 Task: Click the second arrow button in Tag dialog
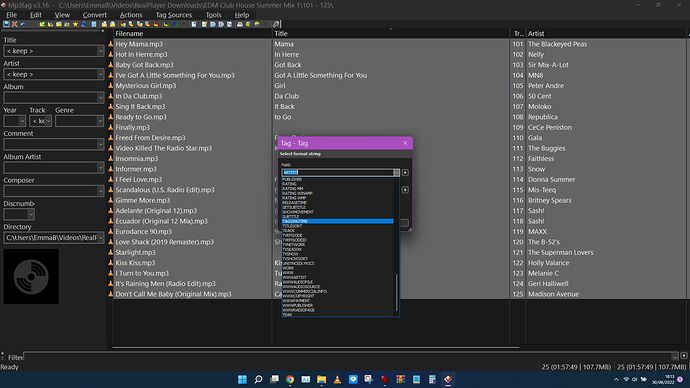405,190
